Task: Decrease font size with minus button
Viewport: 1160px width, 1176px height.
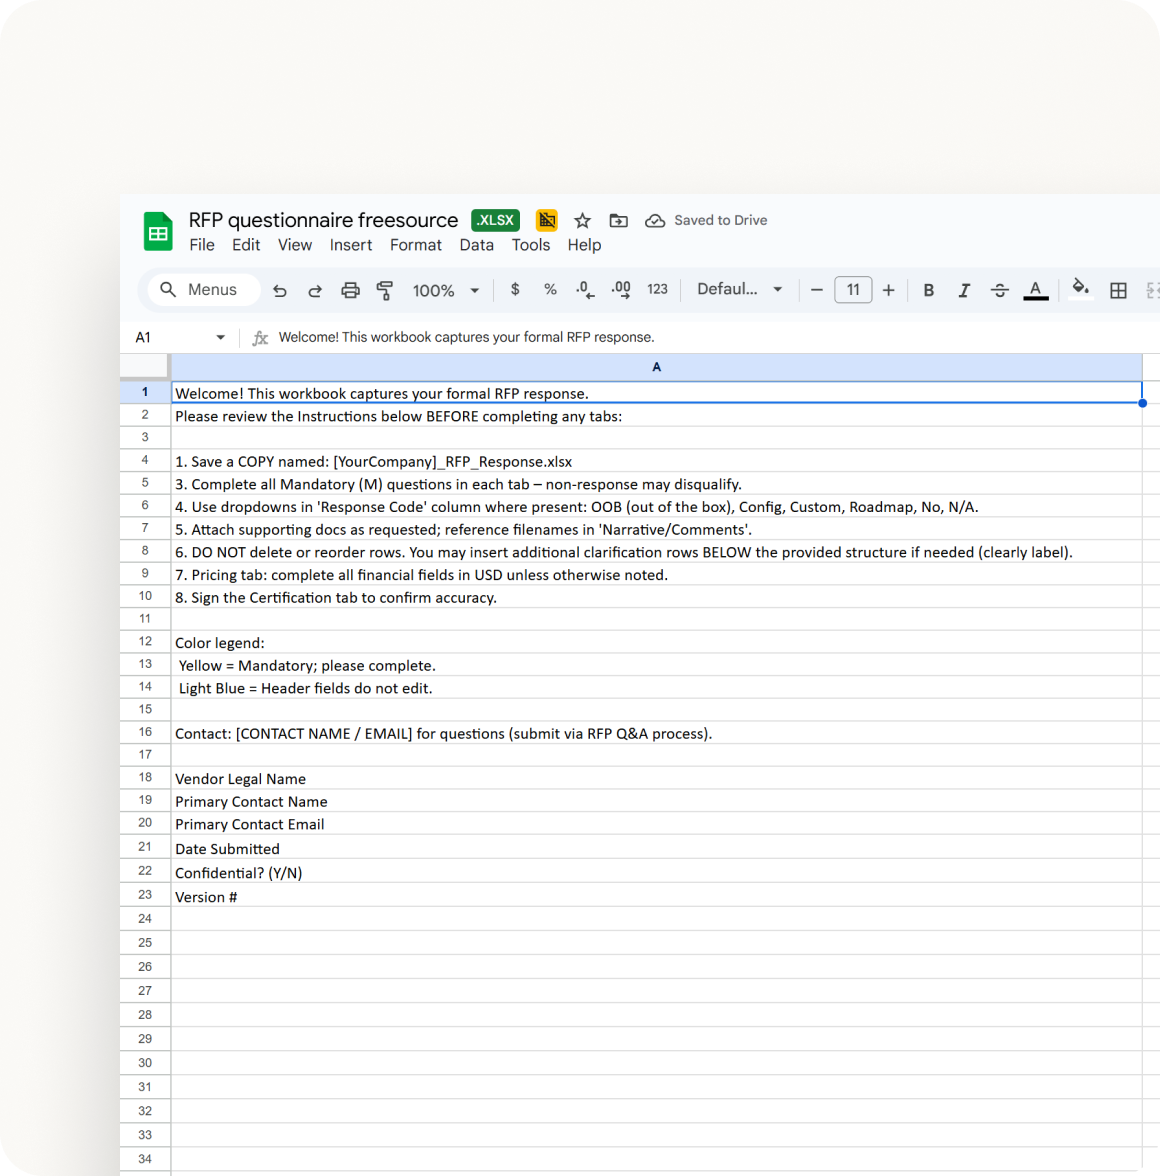Action: [x=817, y=290]
